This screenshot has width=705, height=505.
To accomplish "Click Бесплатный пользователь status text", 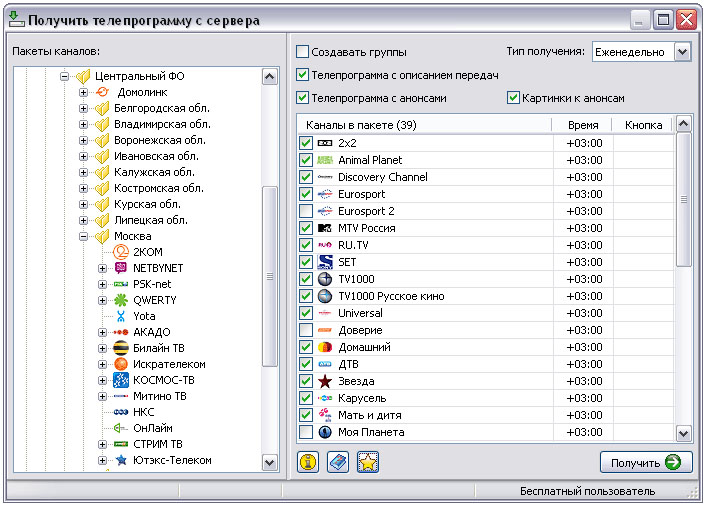I will coord(587,491).
